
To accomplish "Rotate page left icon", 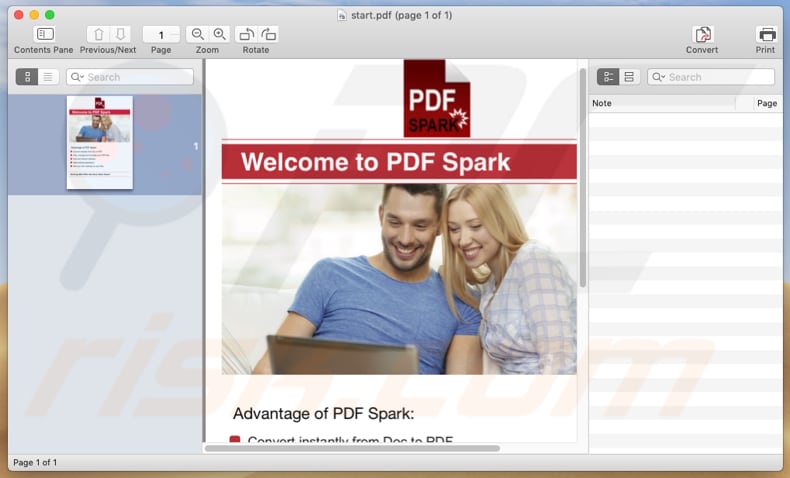I will click(246, 34).
